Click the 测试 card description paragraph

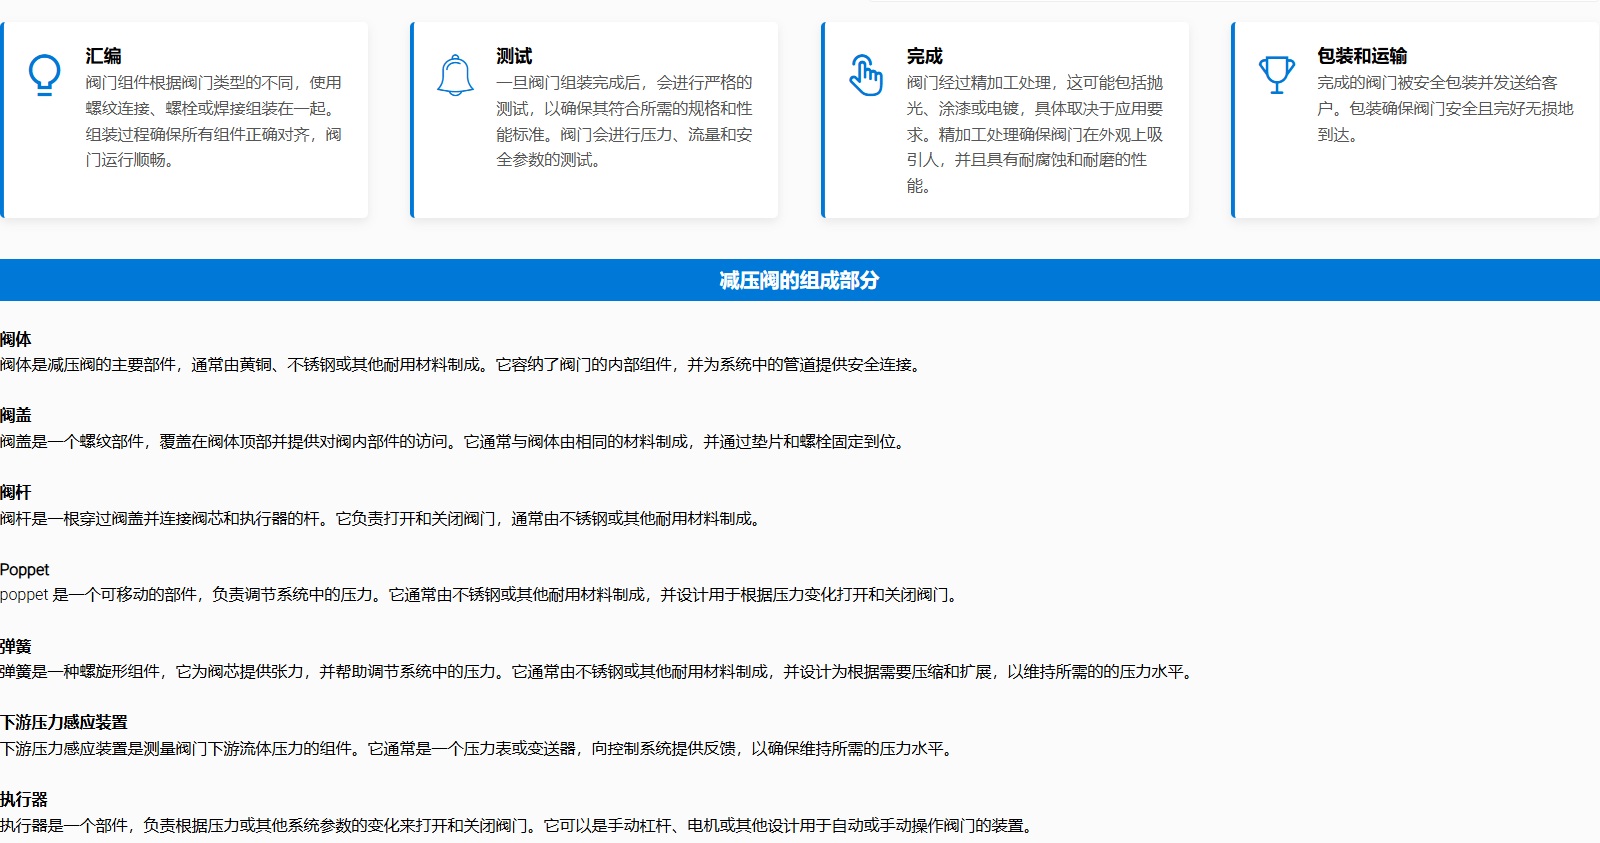[624, 121]
